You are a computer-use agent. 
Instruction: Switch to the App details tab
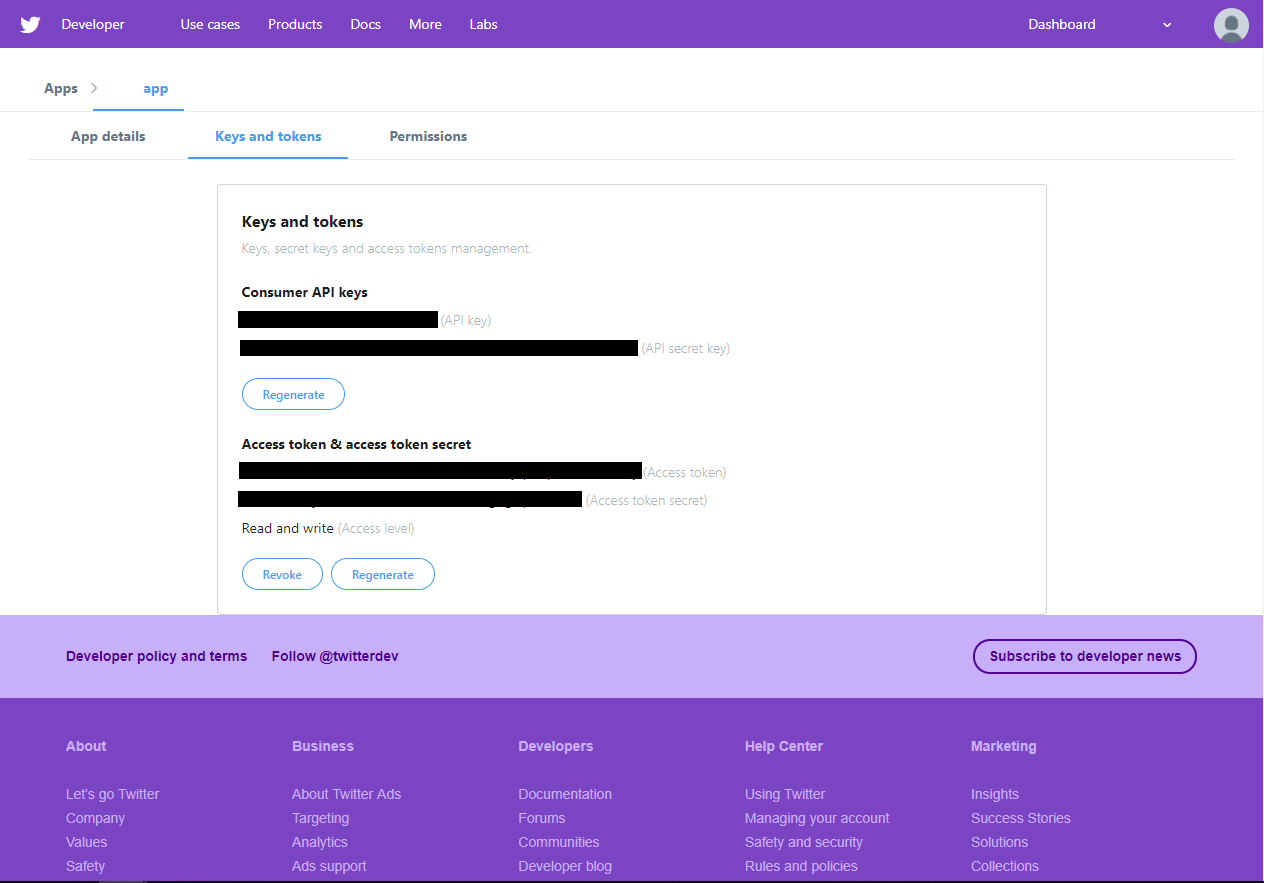108,136
